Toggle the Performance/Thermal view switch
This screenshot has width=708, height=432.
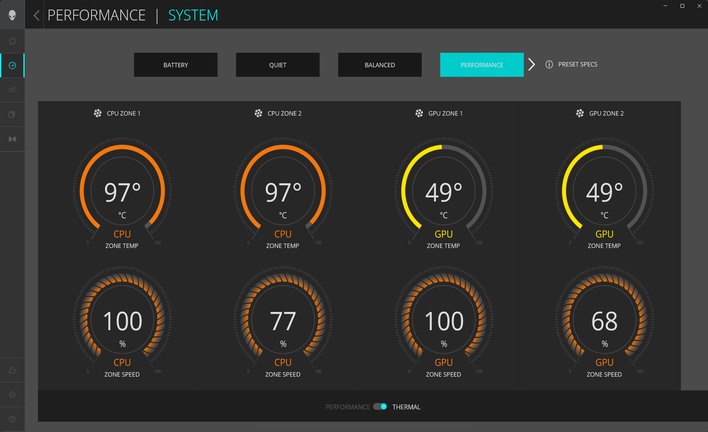pyautogui.click(x=380, y=407)
